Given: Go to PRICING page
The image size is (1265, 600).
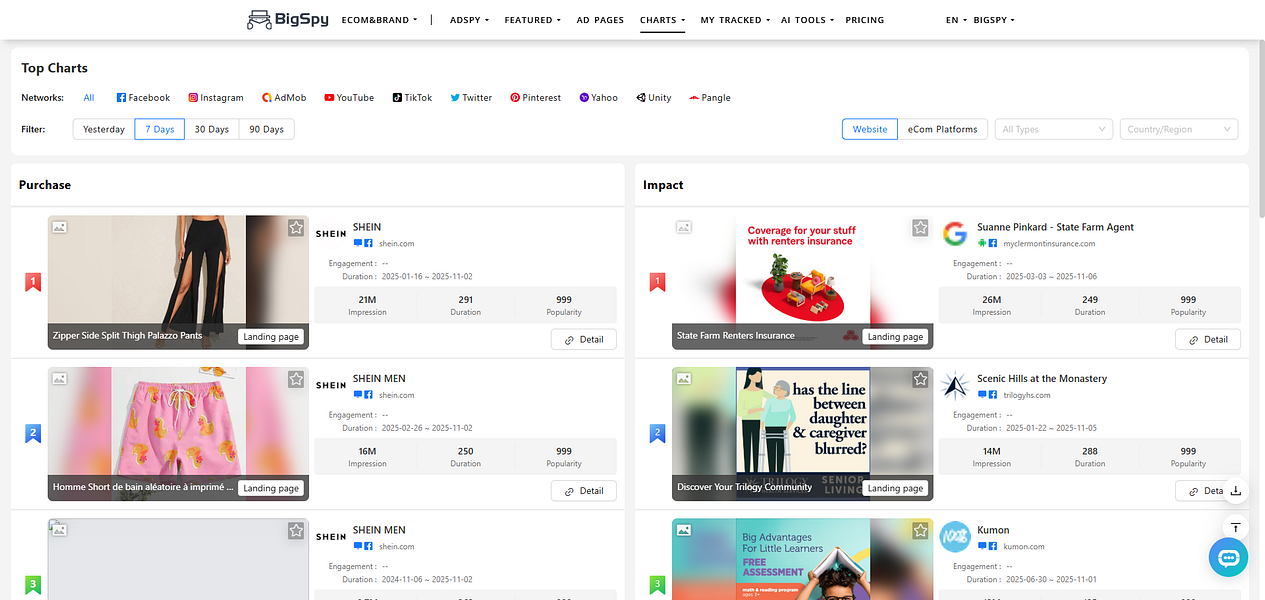Looking at the screenshot, I should [x=864, y=20].
